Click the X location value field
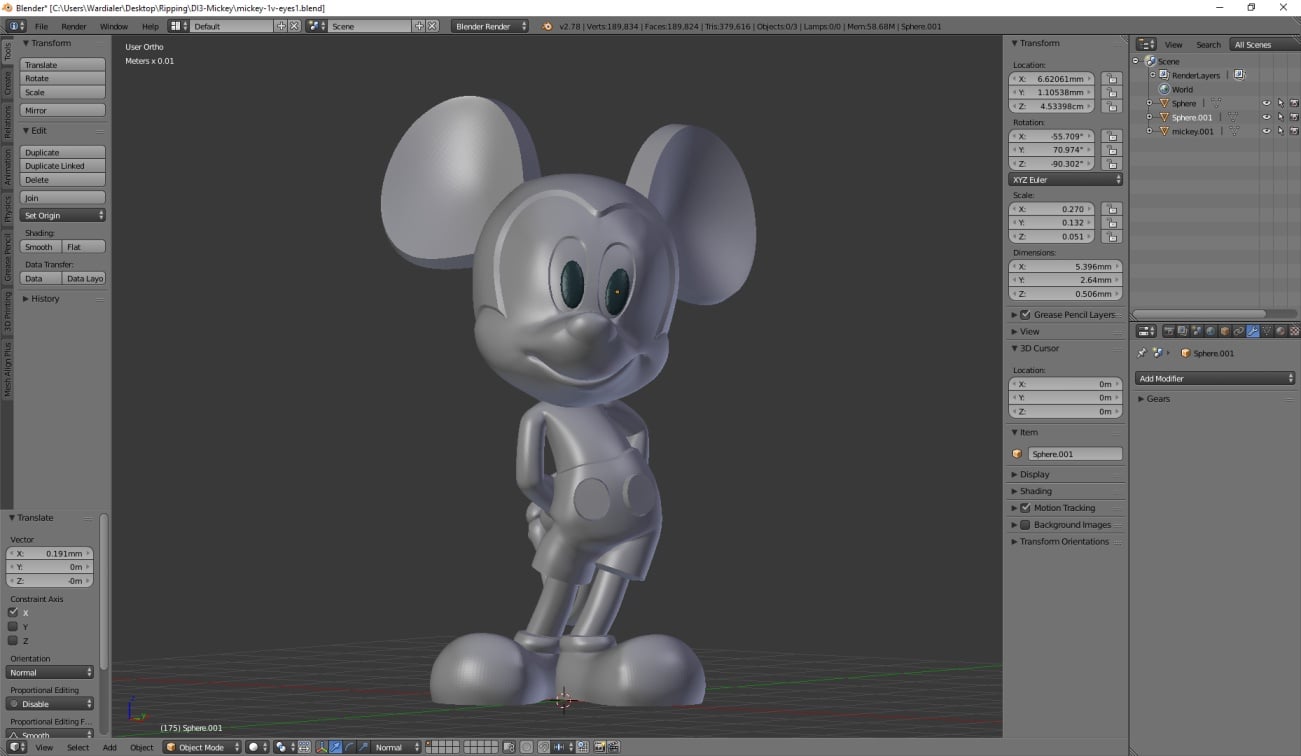Screen dimensions: 1301x756 tap(1052, 78)
